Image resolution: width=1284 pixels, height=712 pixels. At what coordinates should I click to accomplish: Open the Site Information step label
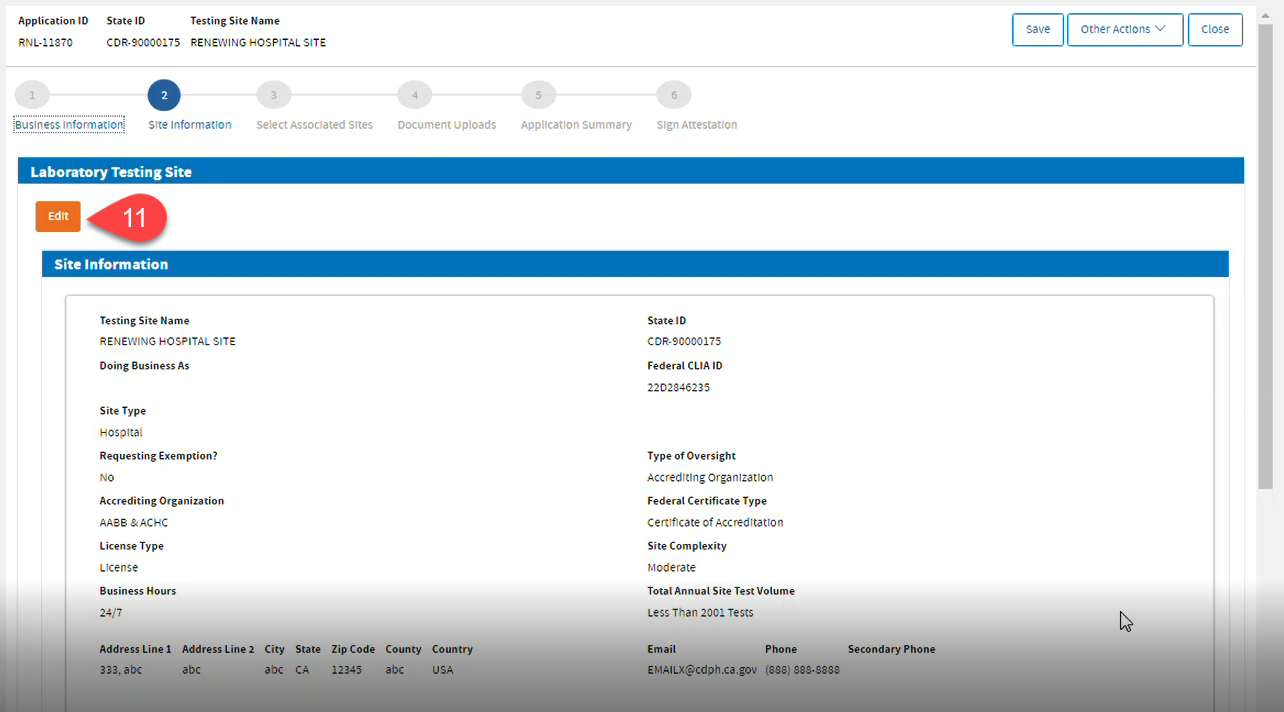190,125
